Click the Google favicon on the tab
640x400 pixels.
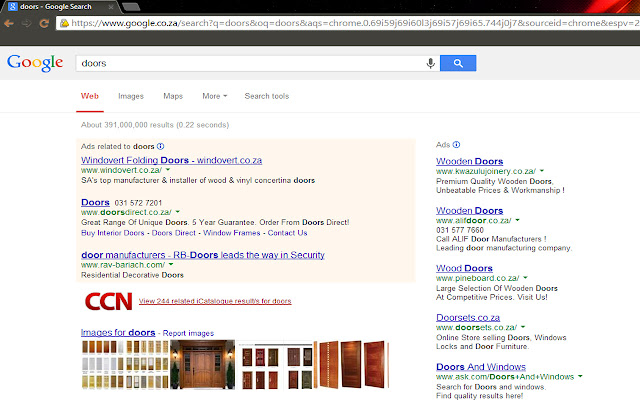coord(13,7)
